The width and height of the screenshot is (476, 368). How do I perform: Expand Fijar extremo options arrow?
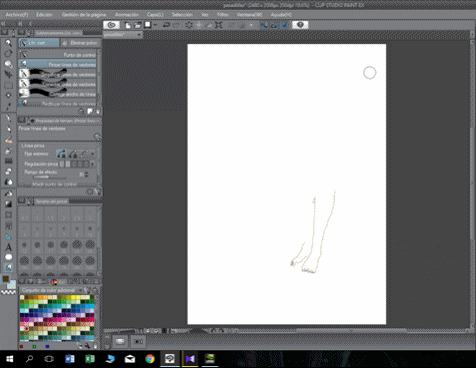point(93,154)
